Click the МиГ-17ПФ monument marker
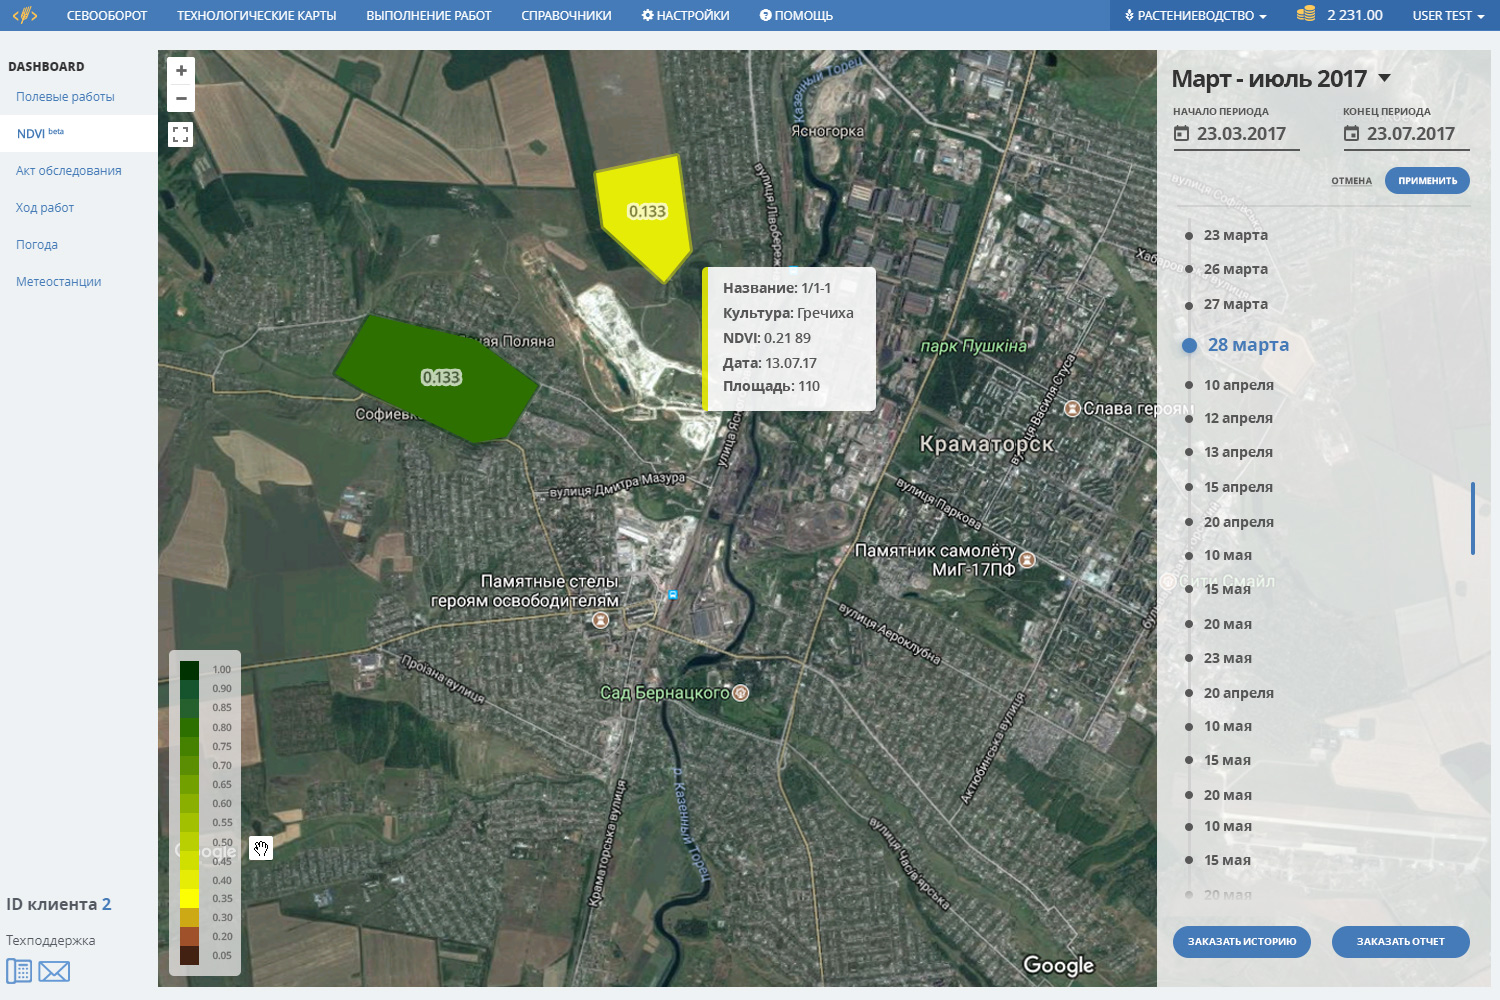 coord(1027,560)
